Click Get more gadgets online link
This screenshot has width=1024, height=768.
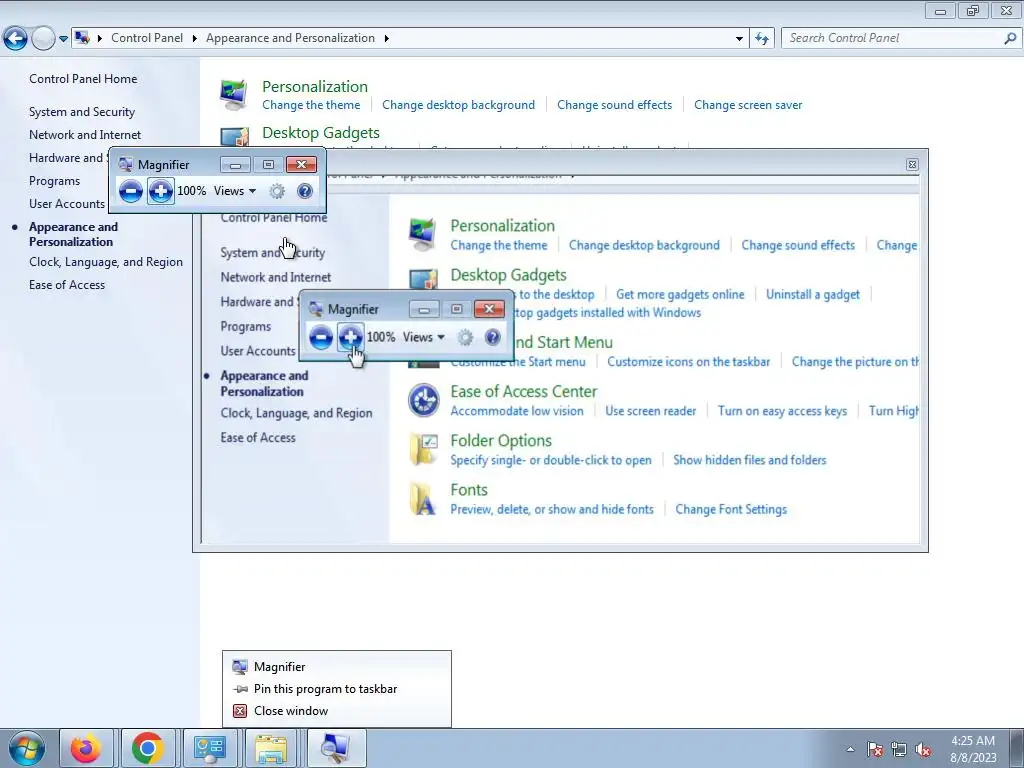[x=680, y=295]
